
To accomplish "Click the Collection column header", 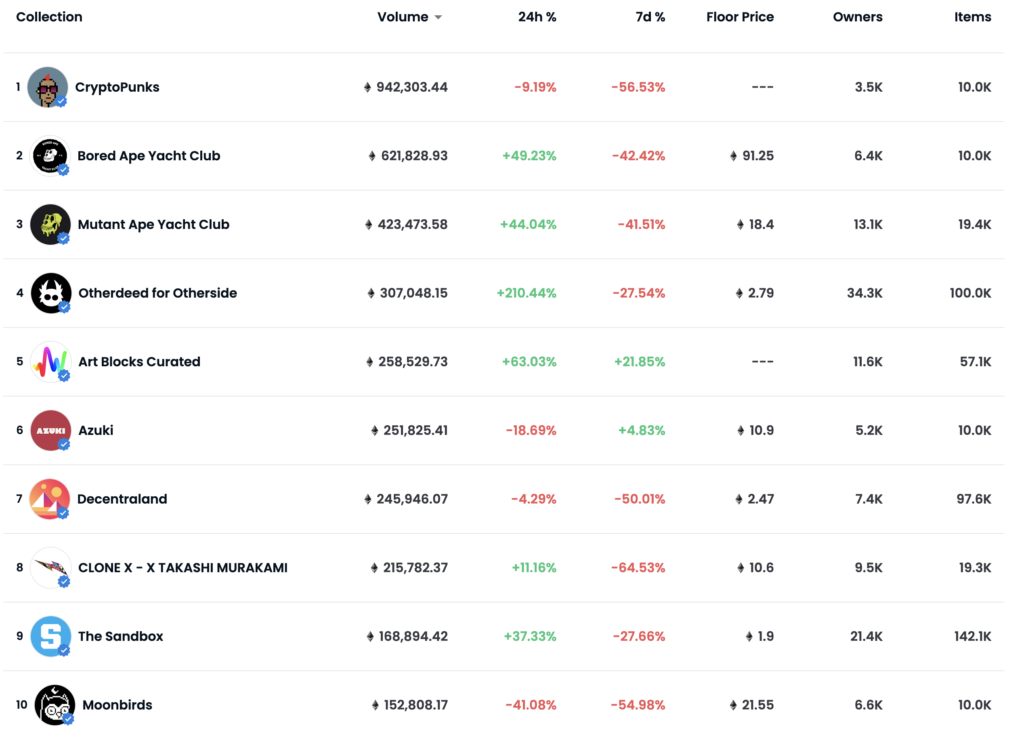I will coord(49,17).
